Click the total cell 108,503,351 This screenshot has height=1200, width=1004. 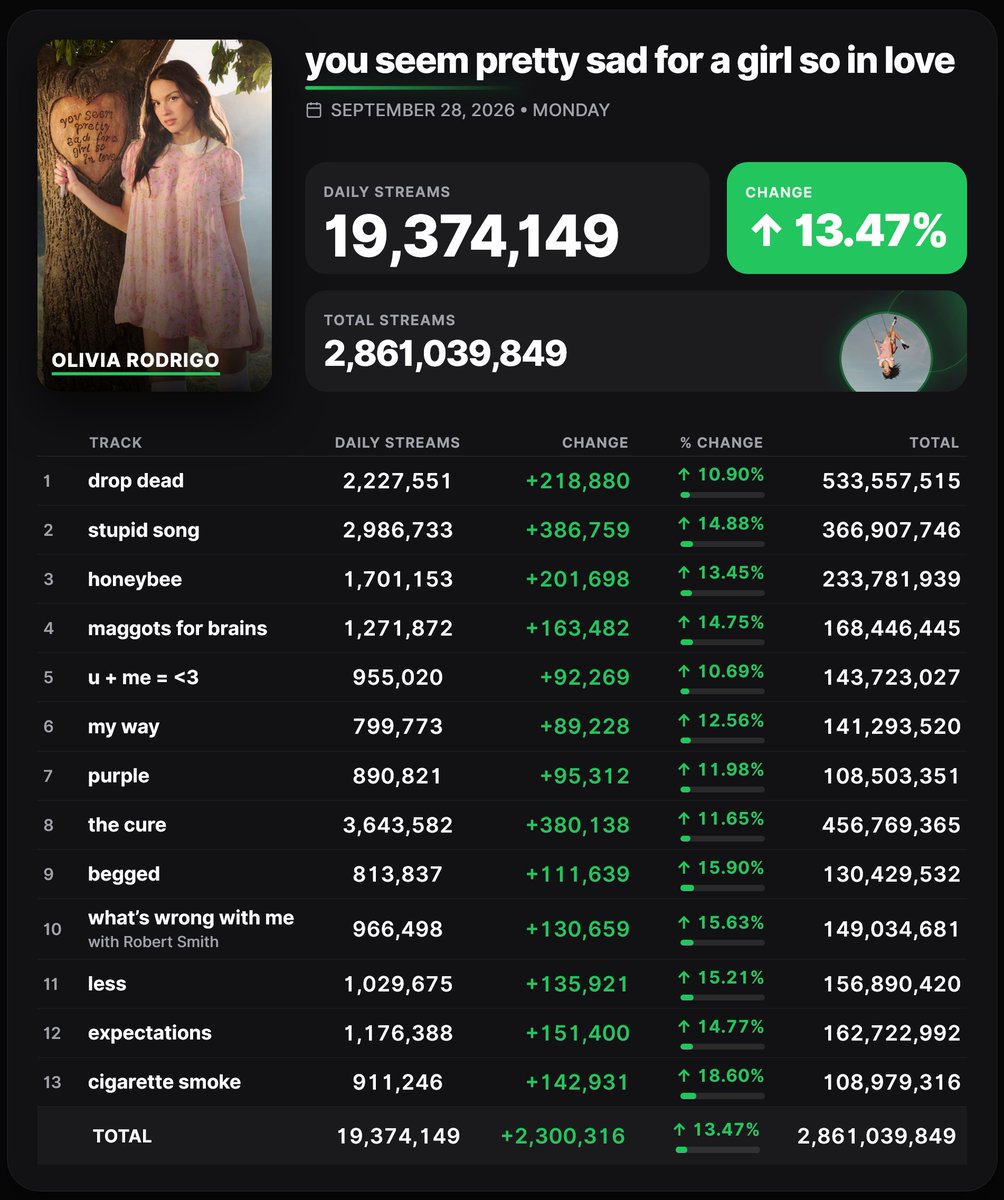point(891,776)
